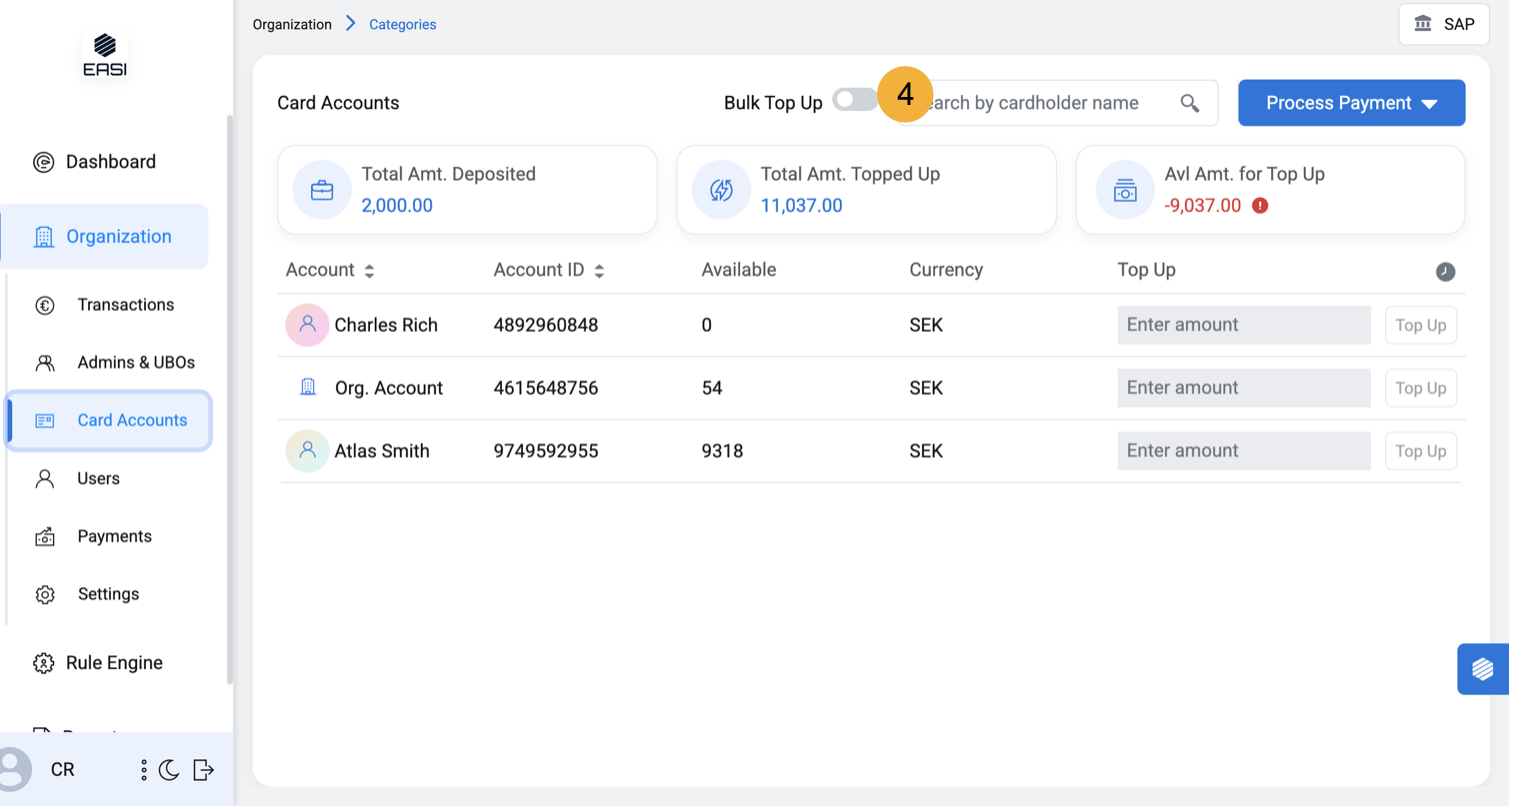Screen dimensions: 1534x806
Task: Go to Admins & UBOs page
Action: 135,363
